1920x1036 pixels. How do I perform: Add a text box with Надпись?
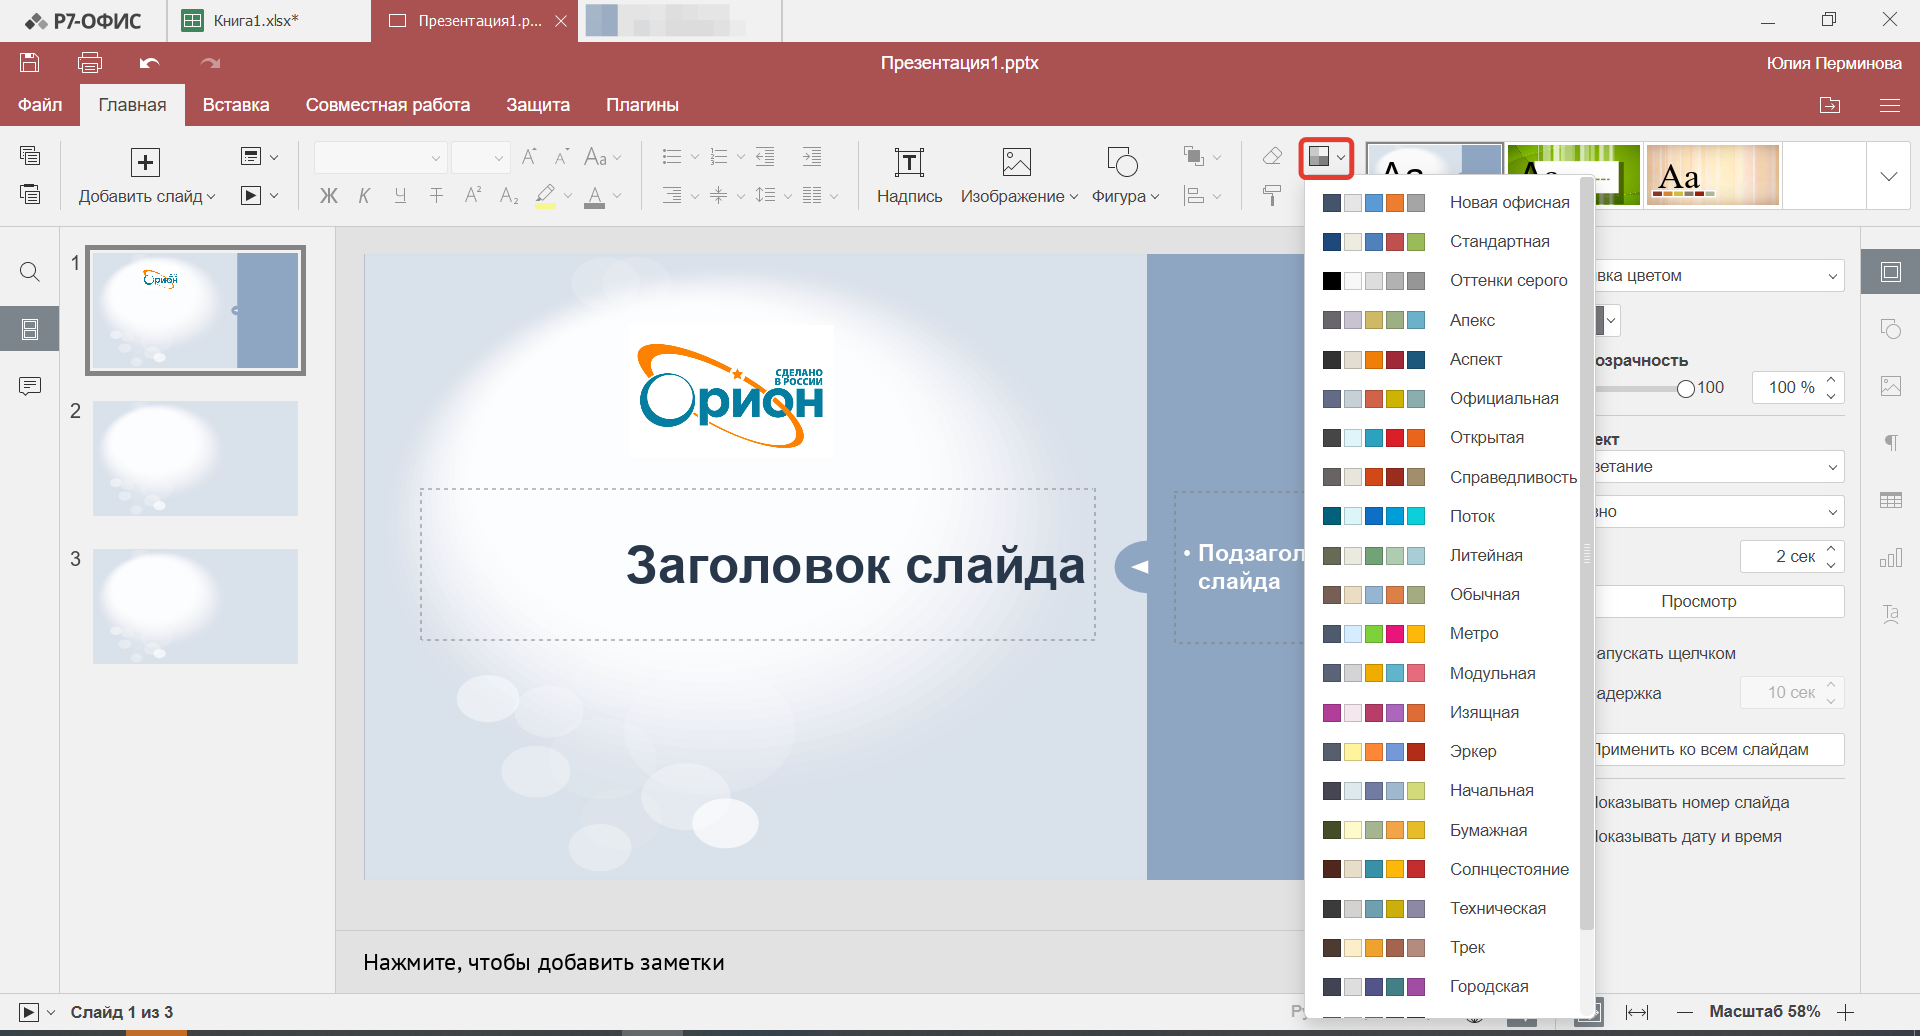pos(909,176)
